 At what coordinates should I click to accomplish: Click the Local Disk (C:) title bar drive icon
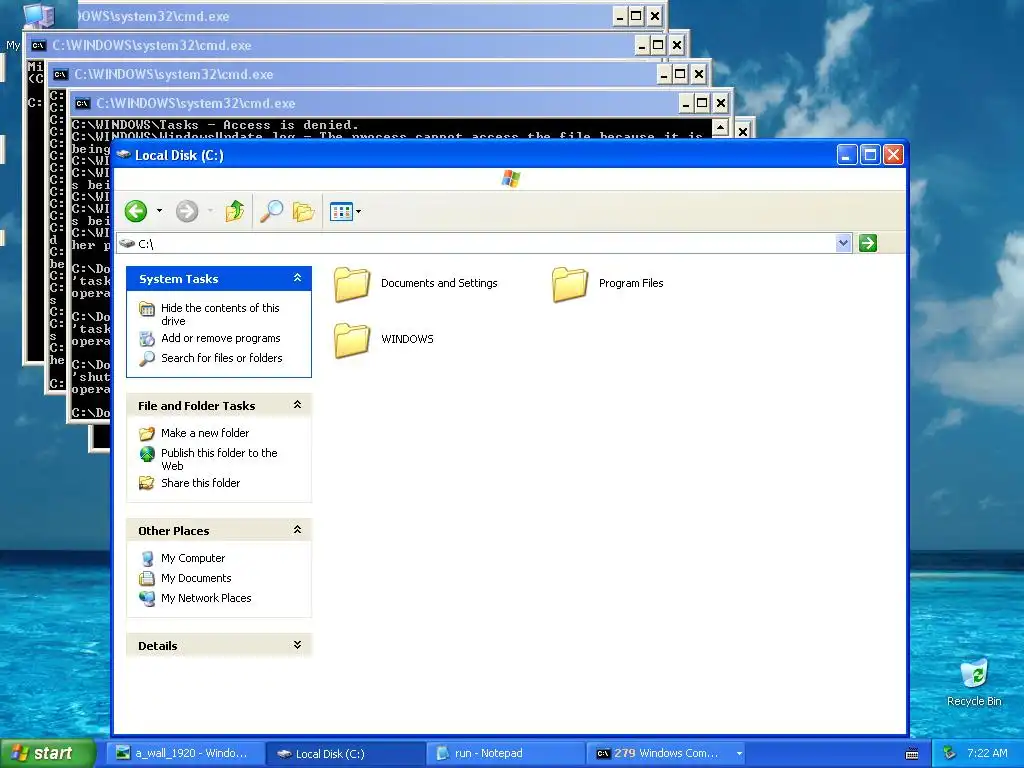coord(123,155)
